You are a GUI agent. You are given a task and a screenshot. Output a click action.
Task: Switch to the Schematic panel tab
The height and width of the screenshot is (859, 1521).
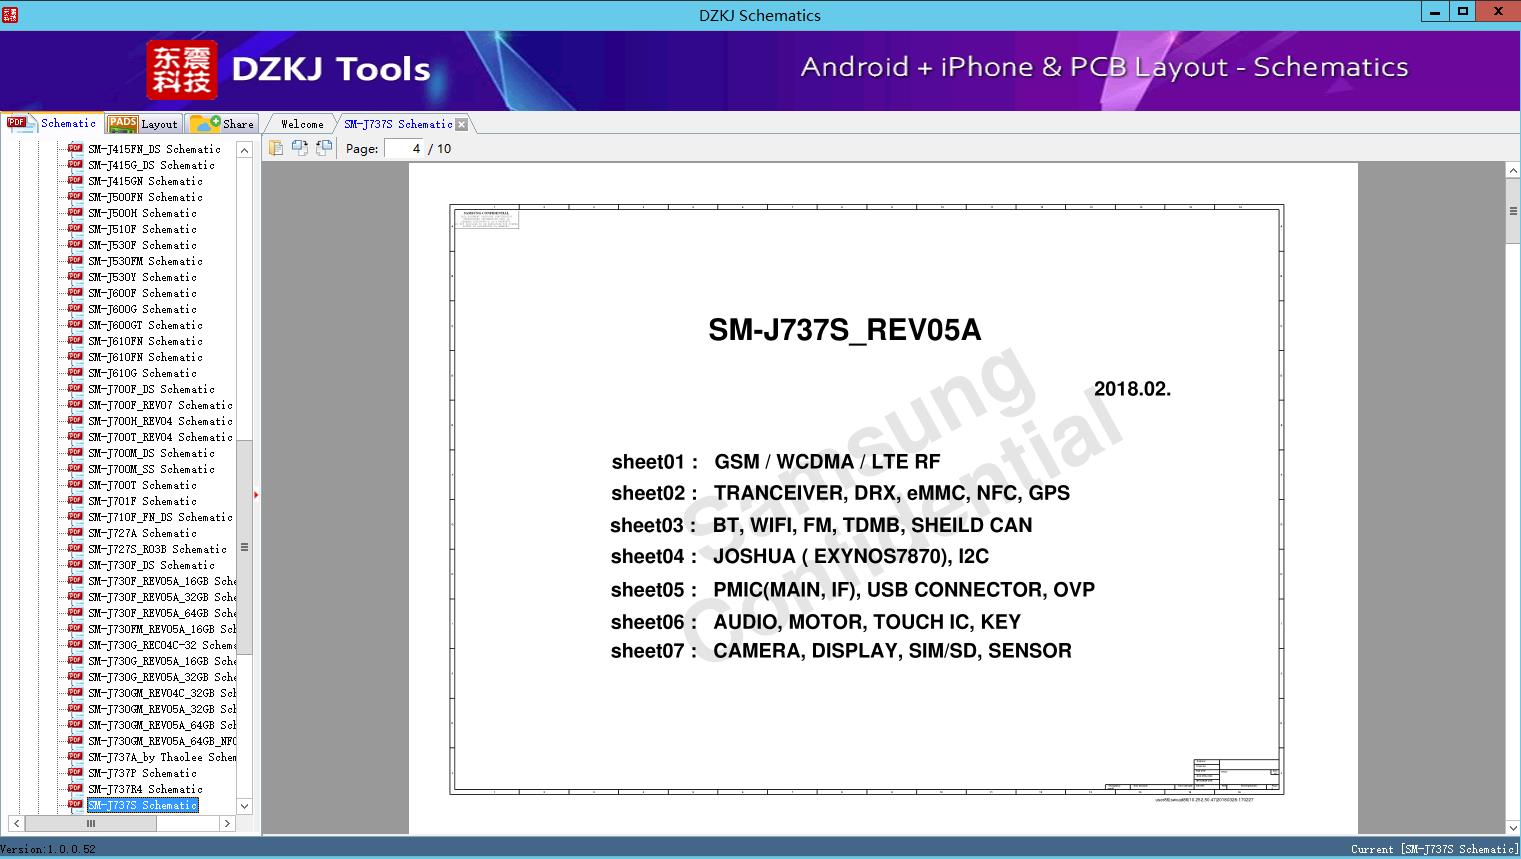click(x=52, y=123)
